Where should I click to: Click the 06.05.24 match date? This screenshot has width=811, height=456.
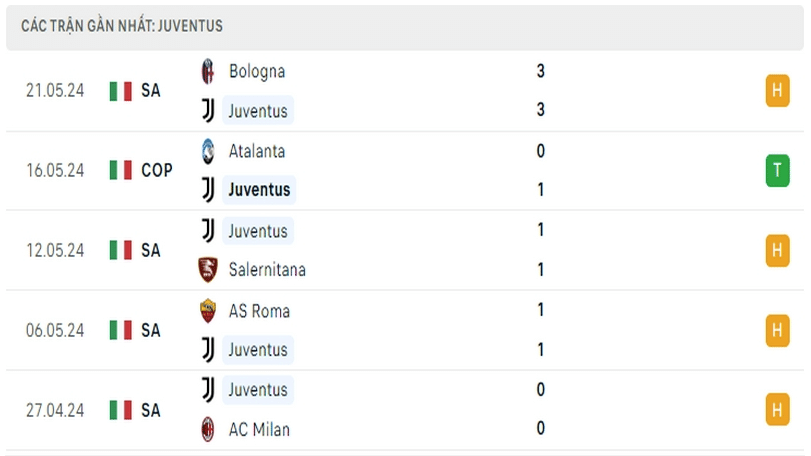55,330
